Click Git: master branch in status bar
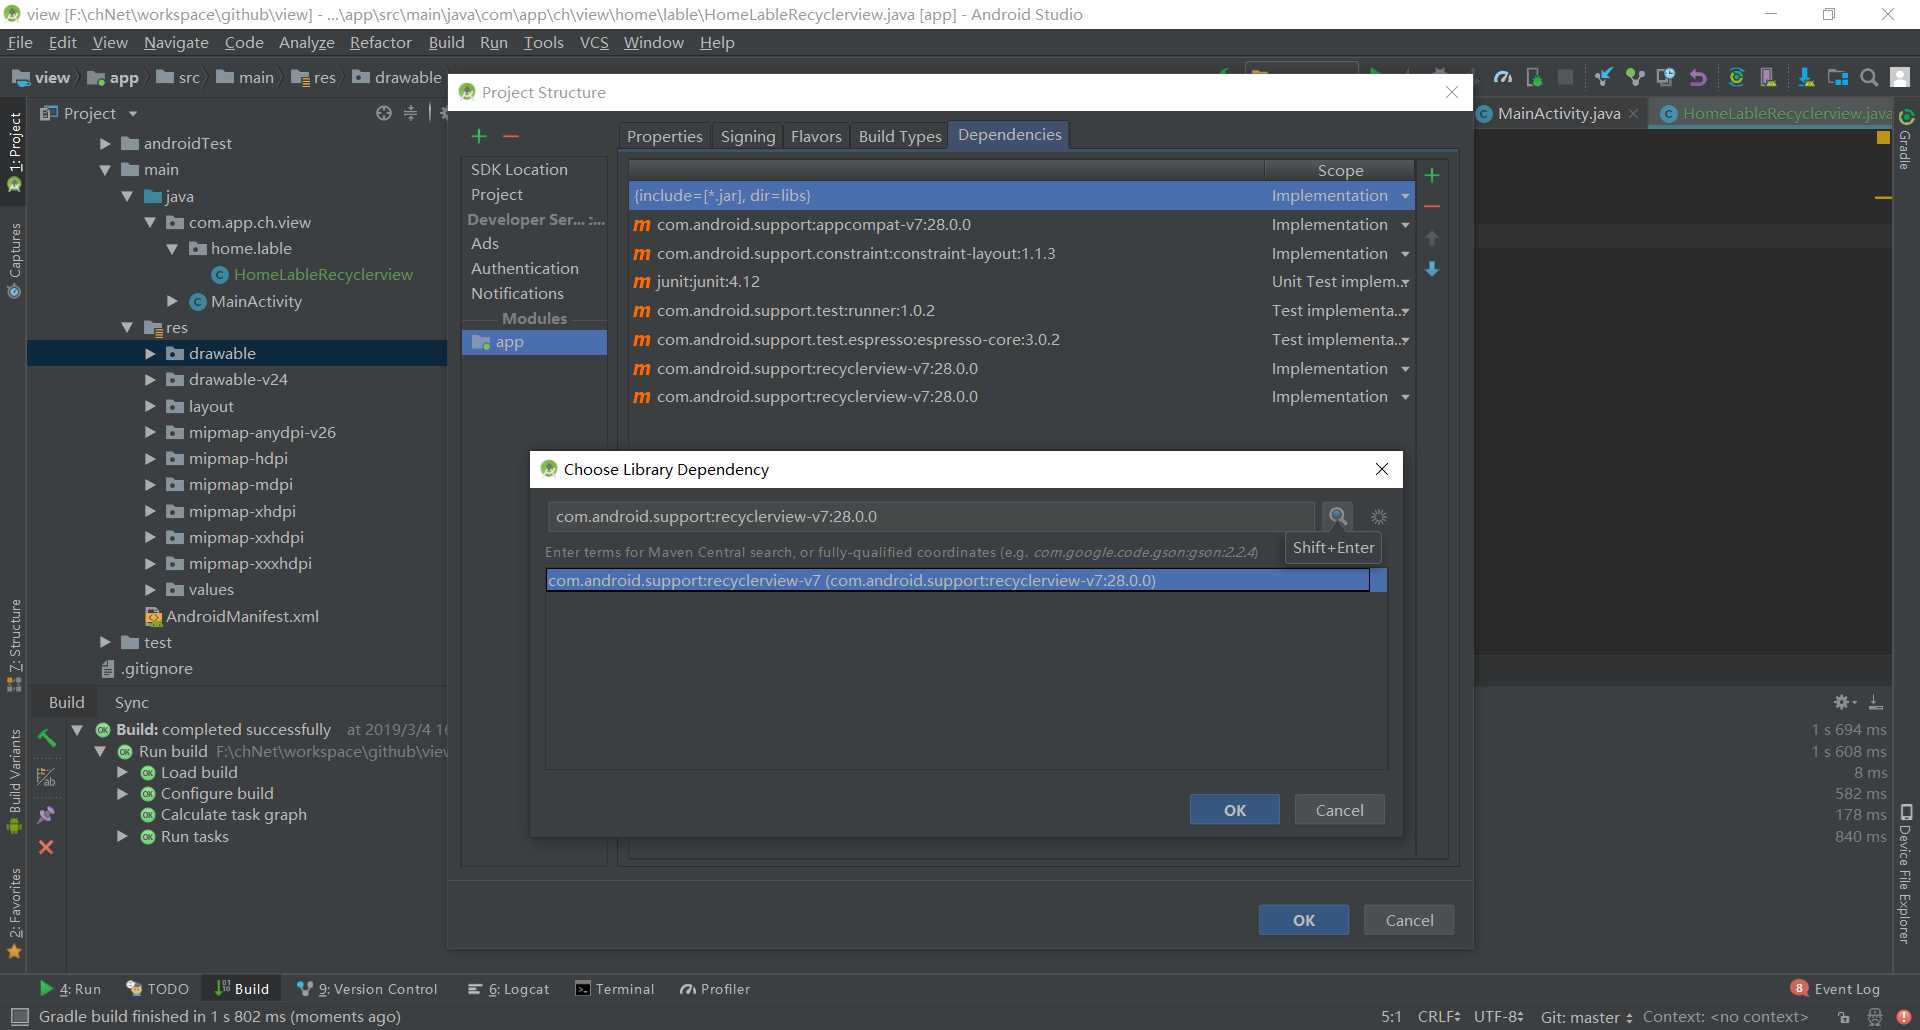Image resolution: width=1920 pixels, height=1030 pixels. click(x=1586, y=1017)
